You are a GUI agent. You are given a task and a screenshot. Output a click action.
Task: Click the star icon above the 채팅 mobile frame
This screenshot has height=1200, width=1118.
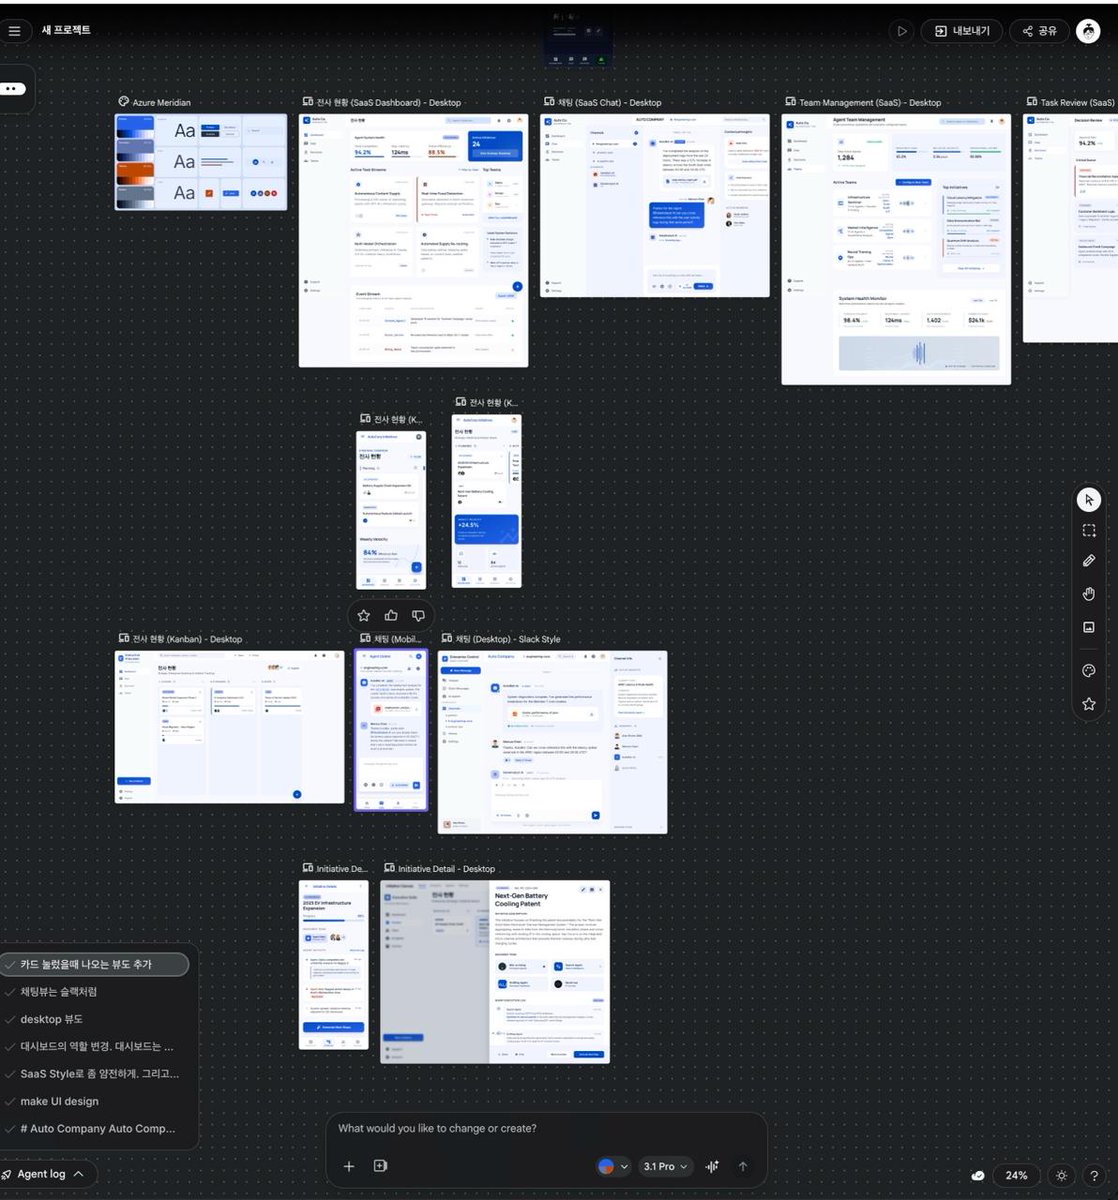click(x=364, y=616)
